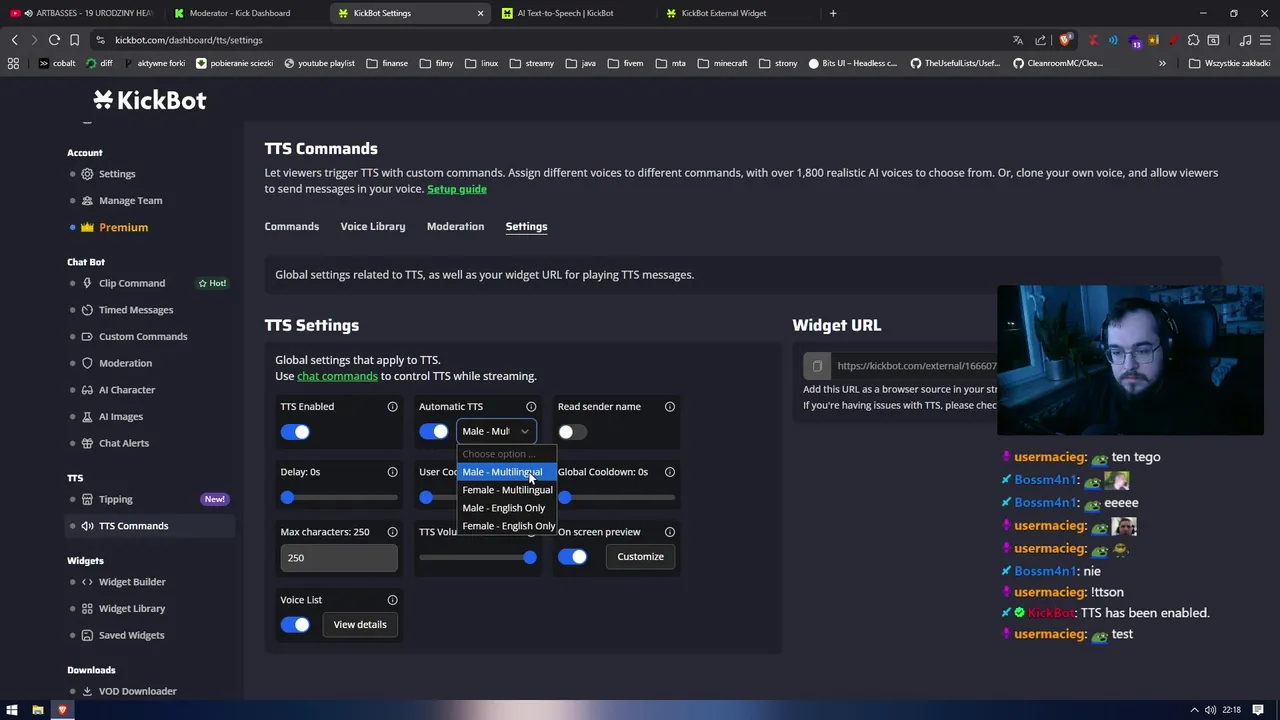Viewport: 1280px width, 720px height.
Task: Open Windows Start menu
Action: coord(12,710)
